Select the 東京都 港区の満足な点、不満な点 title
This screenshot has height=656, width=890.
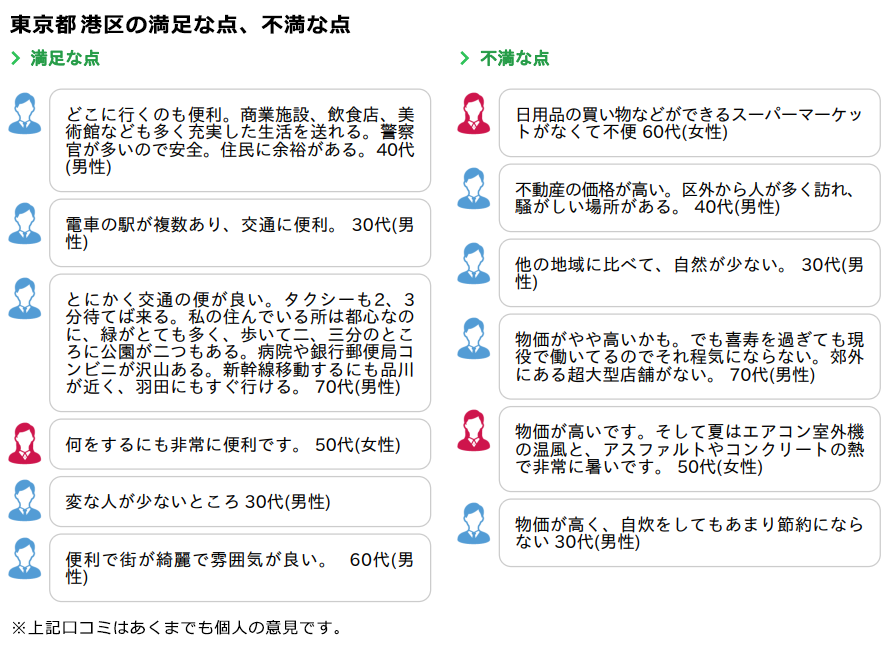point(180,24)
